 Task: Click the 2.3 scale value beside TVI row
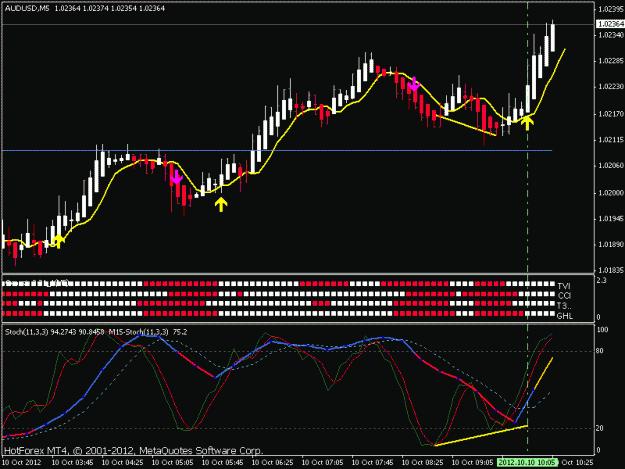click(x=601, y=281)
